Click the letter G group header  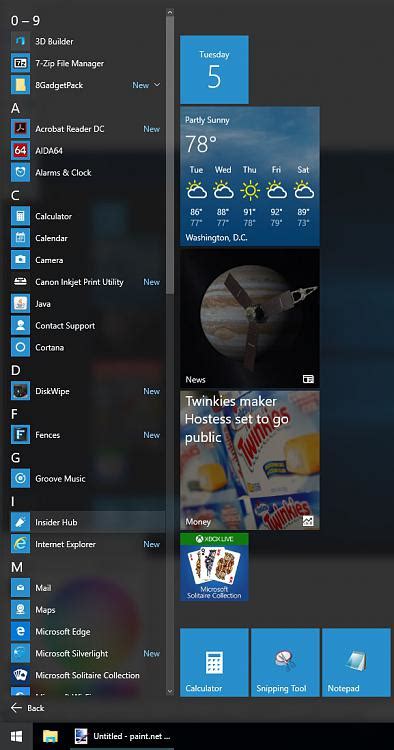tap(15, 458)
